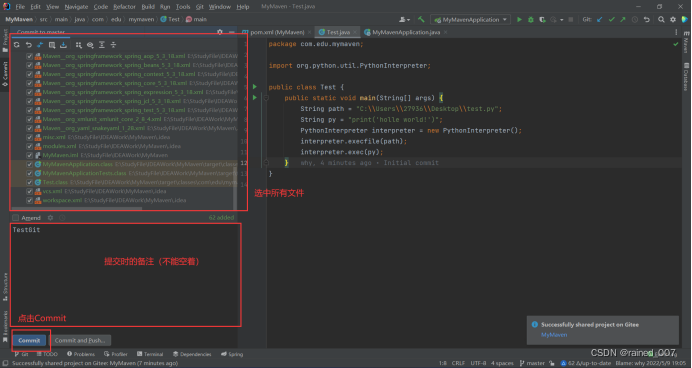Click the run gutter arrow next to class Test
Viewport: 692px width, 368px height.
255,87
